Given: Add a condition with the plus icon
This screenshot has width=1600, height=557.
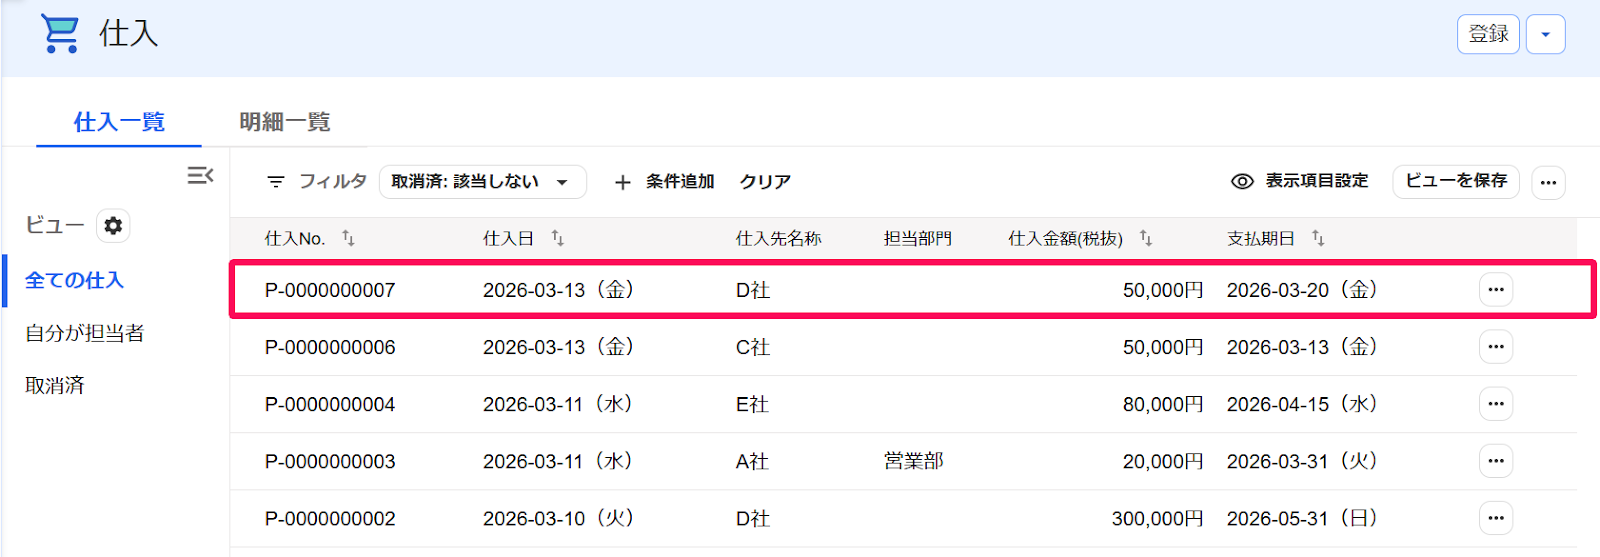Looking at the screenshot, I should click(x=622, y=182).
